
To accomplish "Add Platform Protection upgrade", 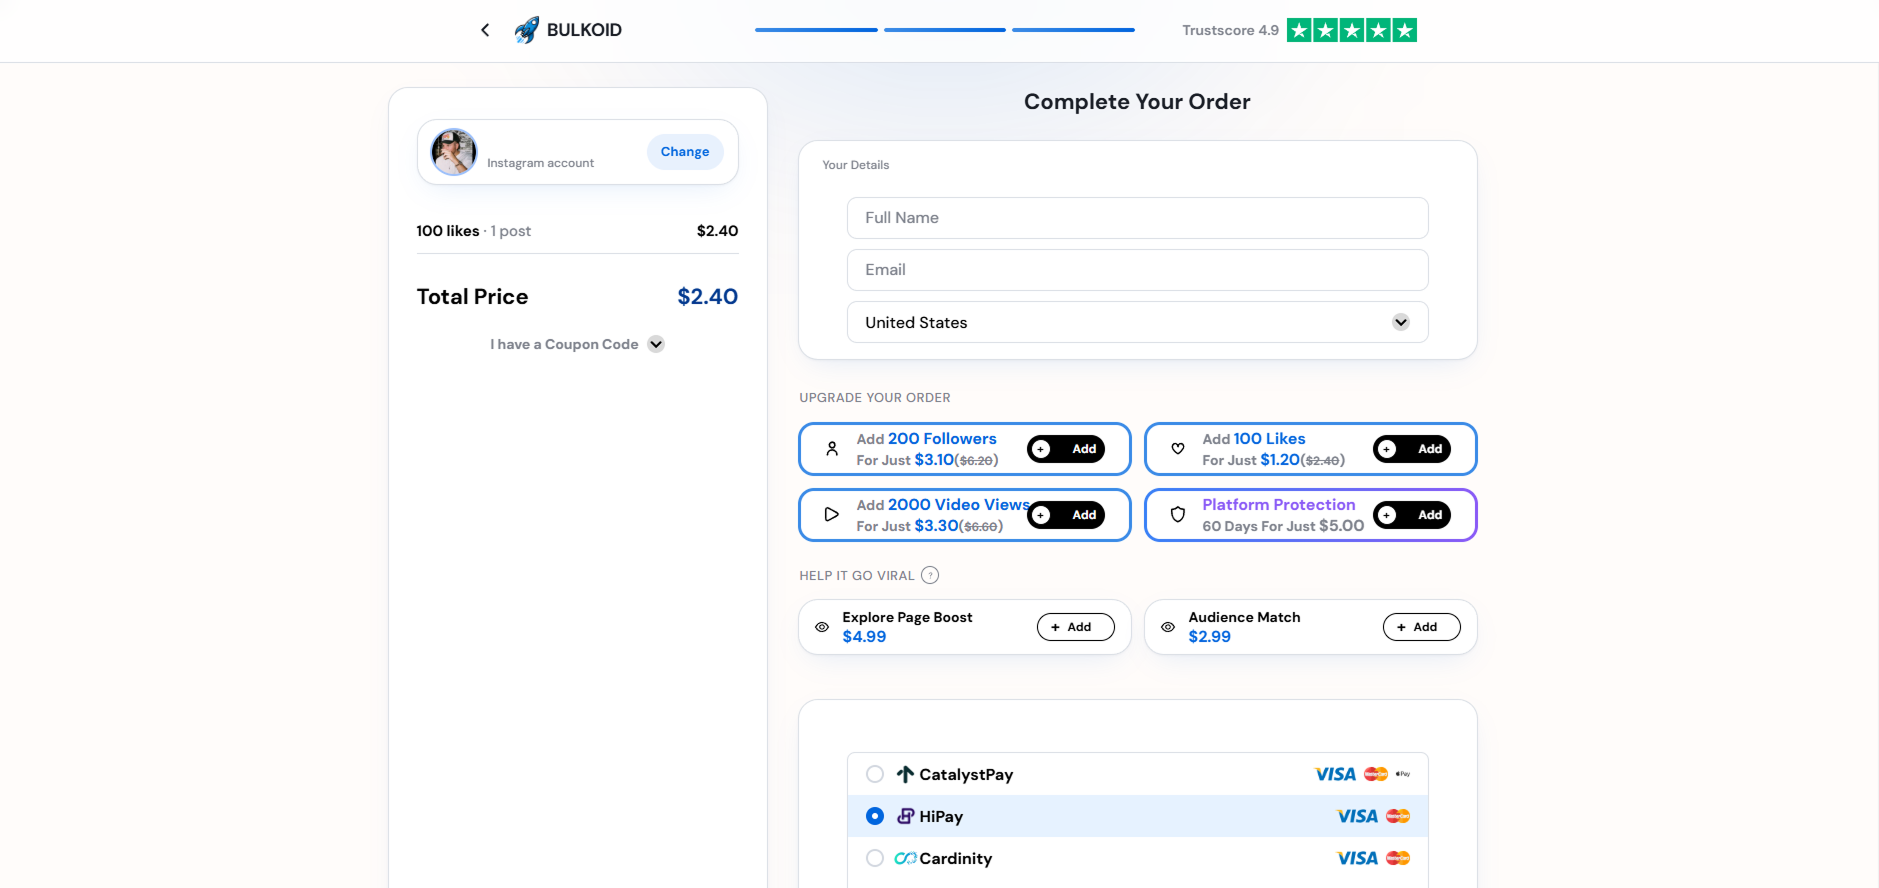I will click(1412, 515).
